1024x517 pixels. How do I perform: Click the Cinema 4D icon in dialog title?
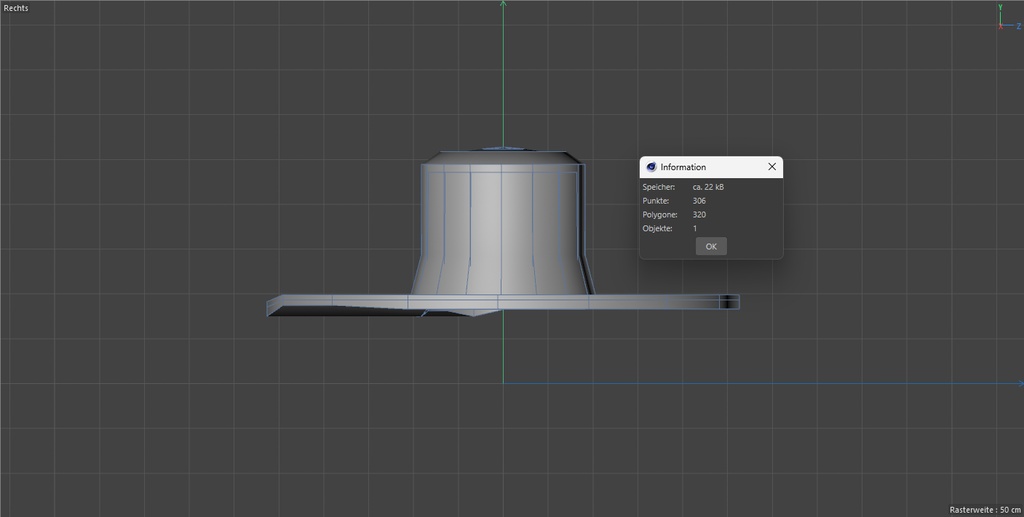[x=651, y=167]
